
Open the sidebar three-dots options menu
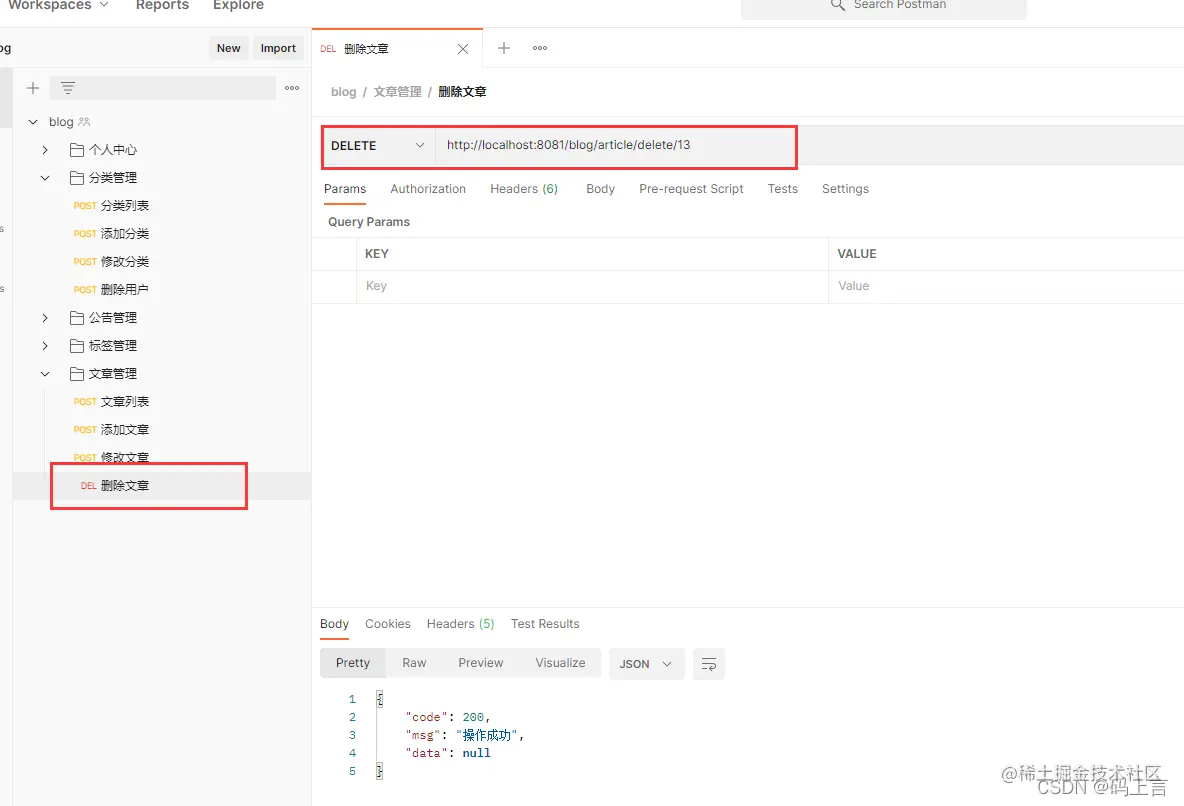292,88
